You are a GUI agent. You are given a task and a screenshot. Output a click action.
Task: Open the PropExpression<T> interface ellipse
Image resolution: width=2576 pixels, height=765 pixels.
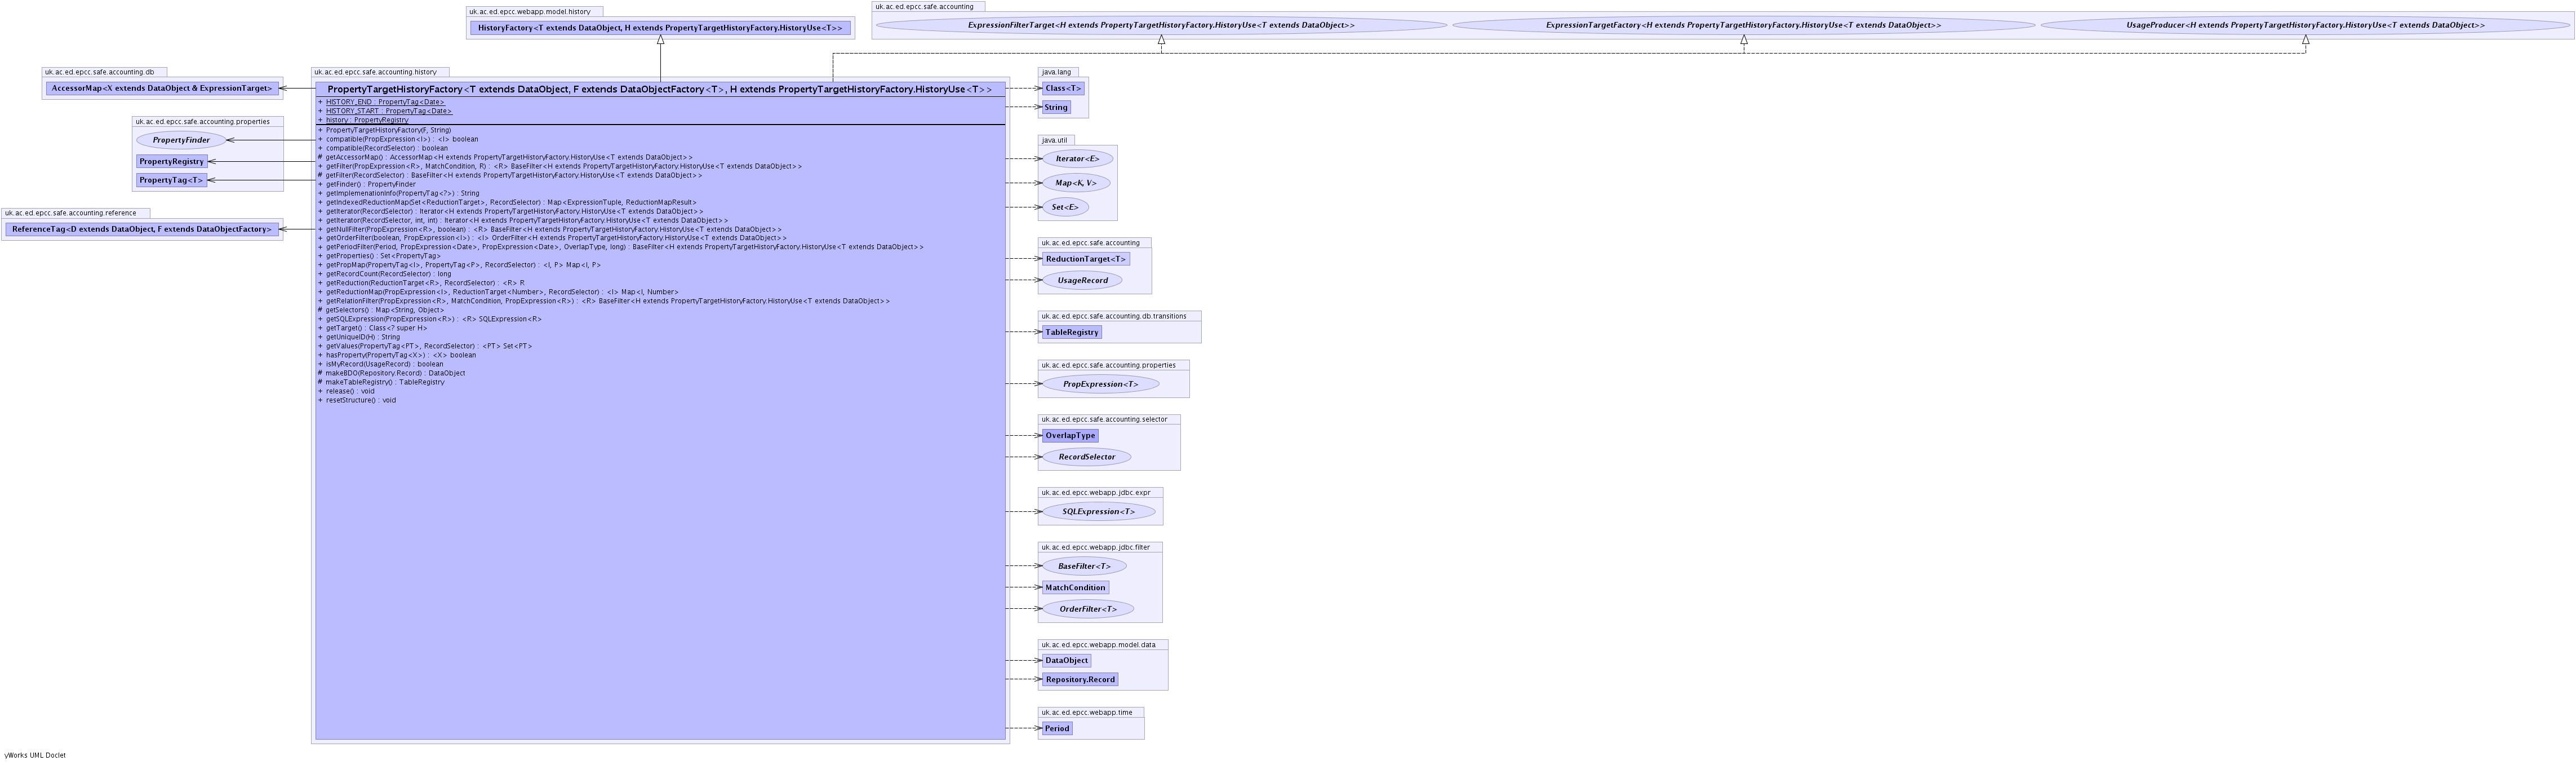coord(1100,384)
